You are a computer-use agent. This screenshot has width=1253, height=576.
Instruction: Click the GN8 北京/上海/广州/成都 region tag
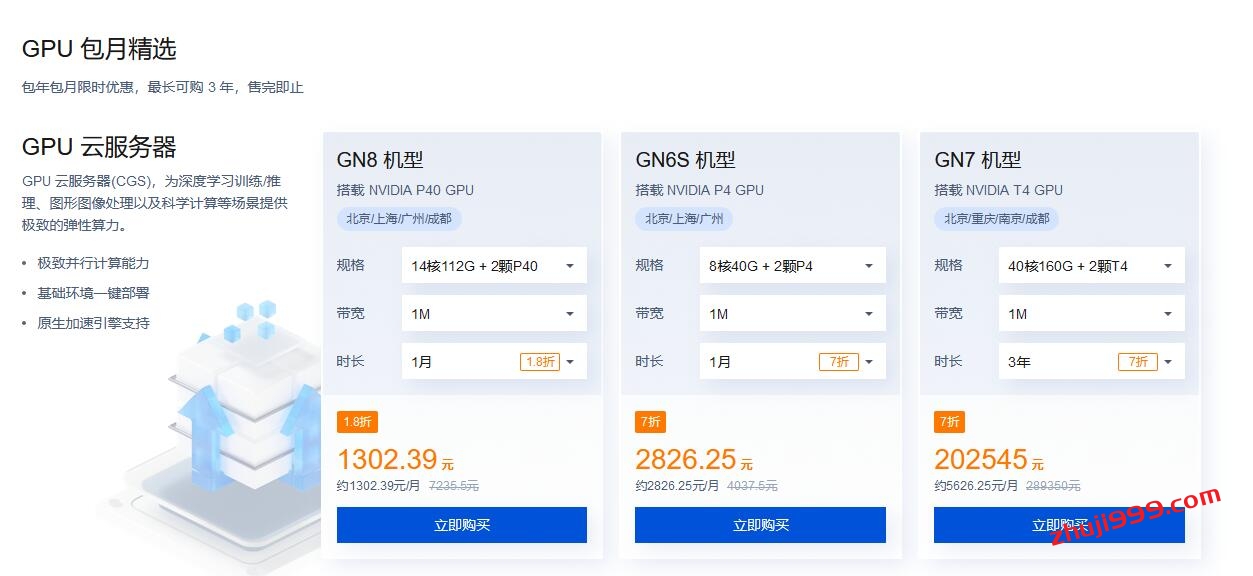coord(398,219)
